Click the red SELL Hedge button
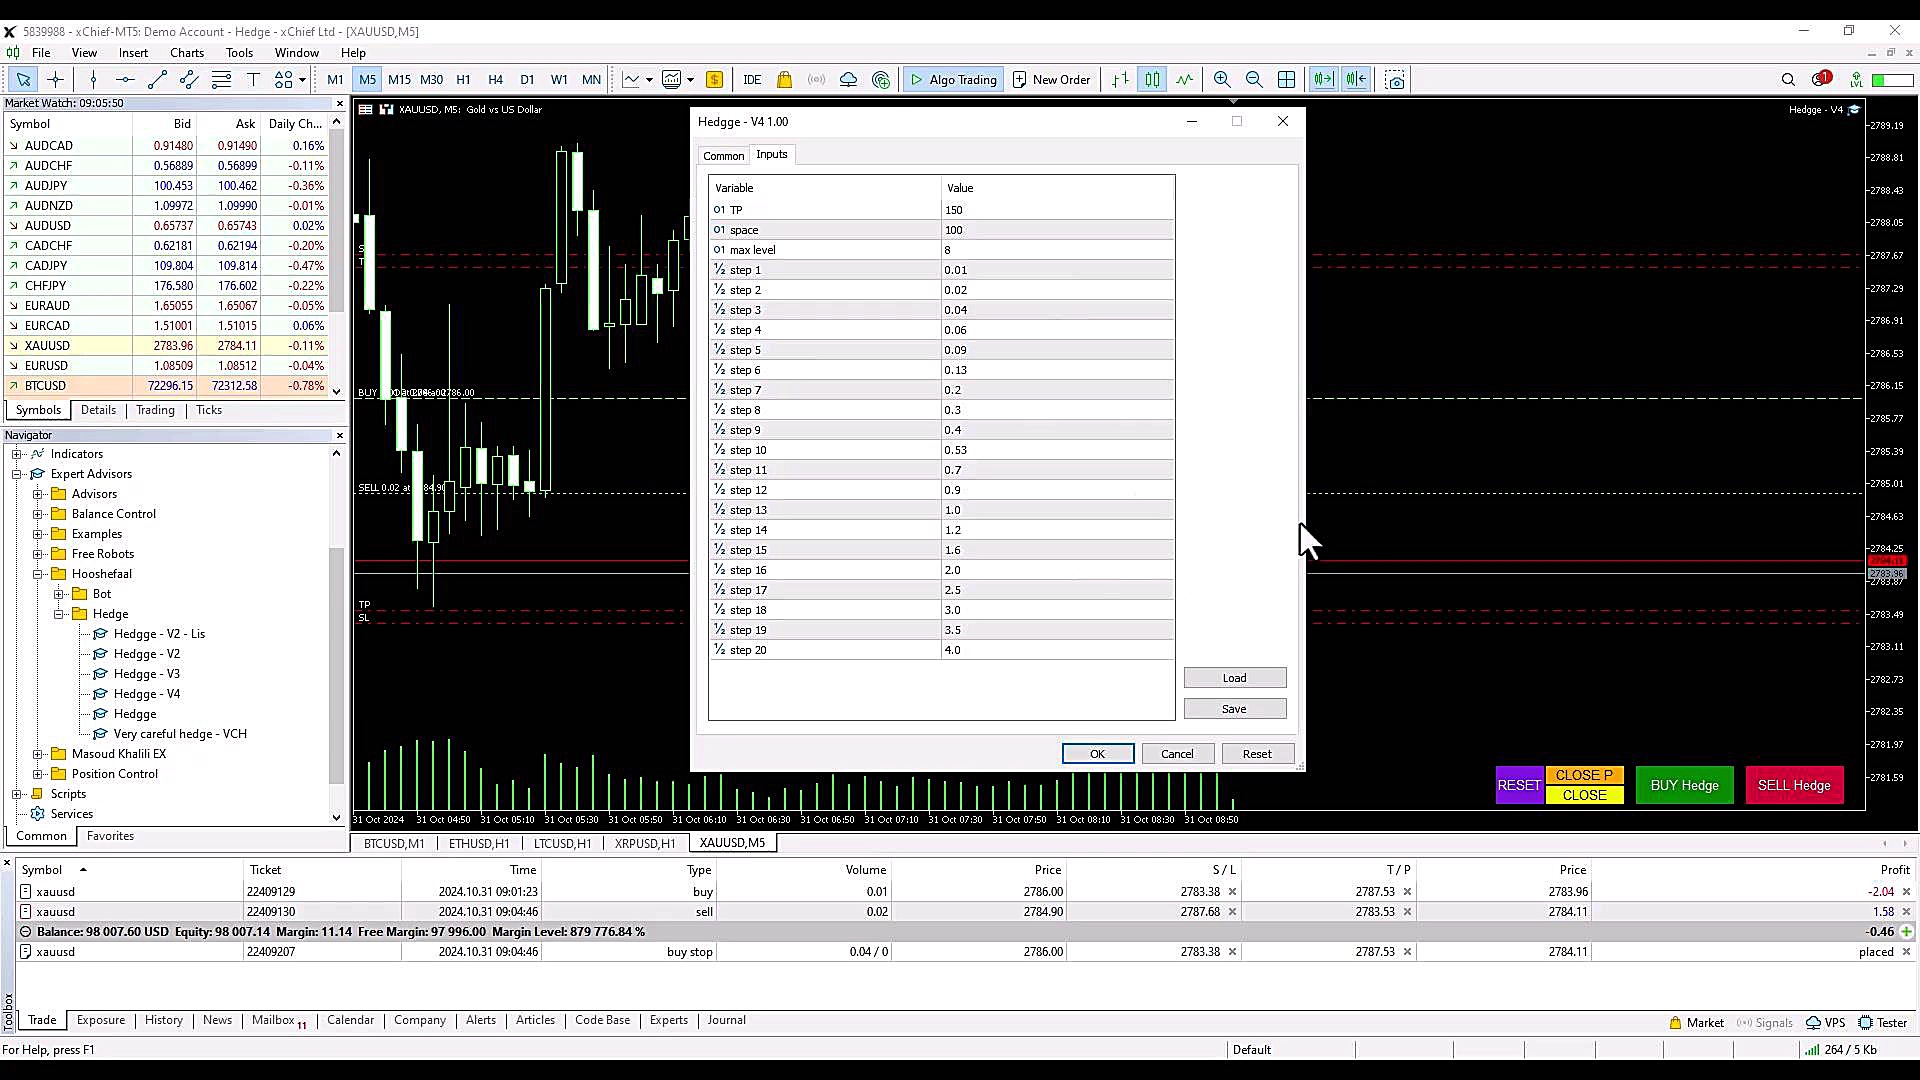Viewport: 1920px width, 1080px height. [1794, 785]
